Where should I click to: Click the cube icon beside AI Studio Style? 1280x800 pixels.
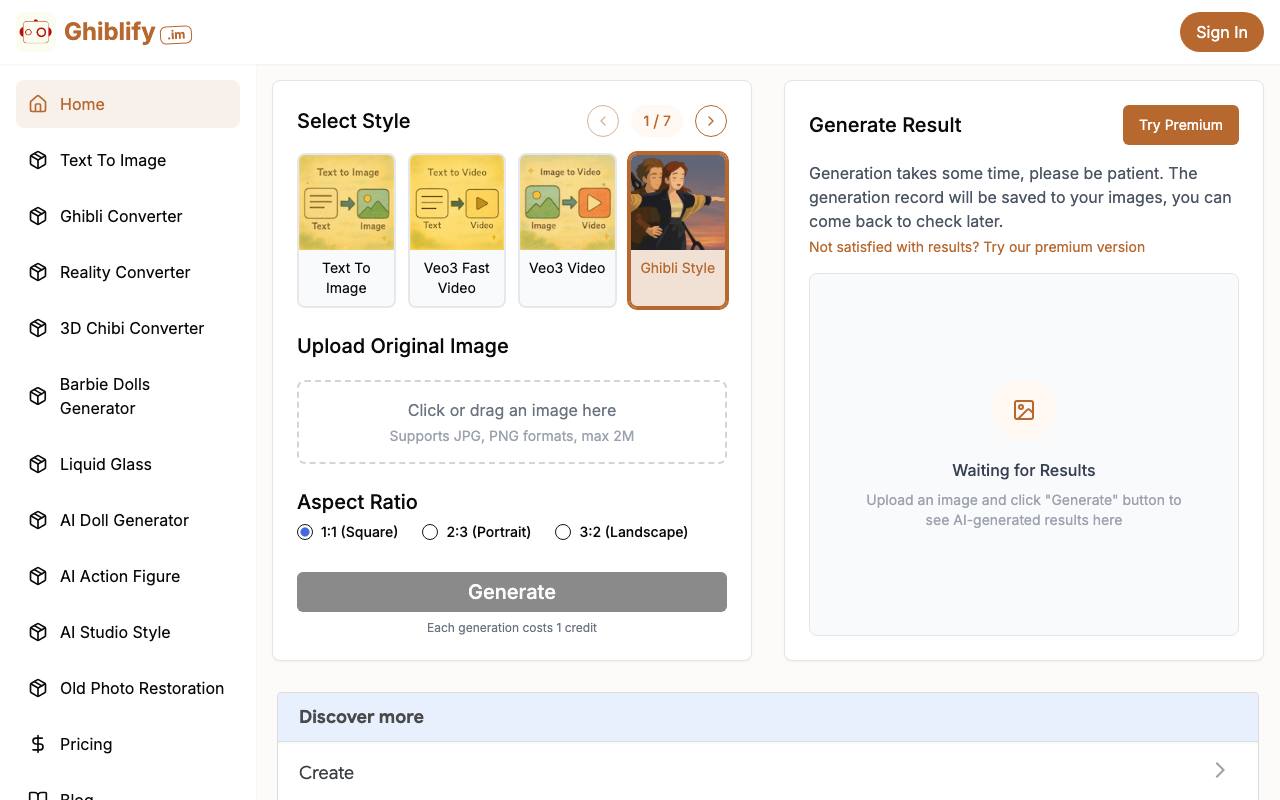[x=38, y=632]
